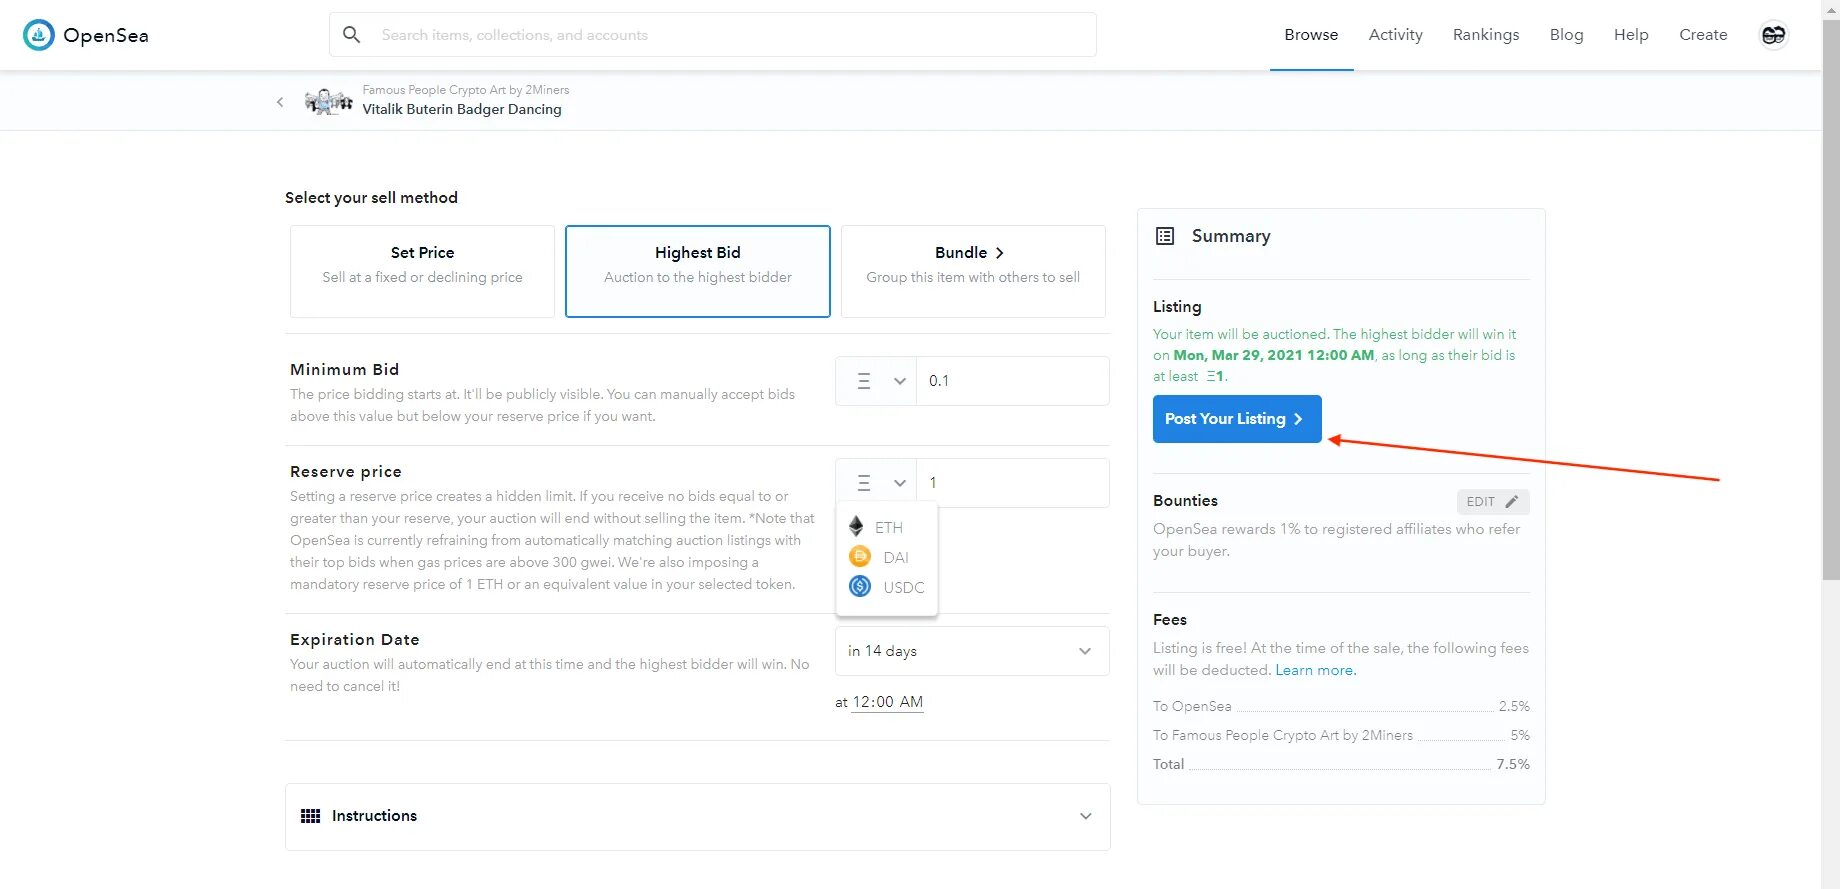Select the Highest Bid sell method
The width and height of the screenshot is (1840, 889).
tap(698, 271)
